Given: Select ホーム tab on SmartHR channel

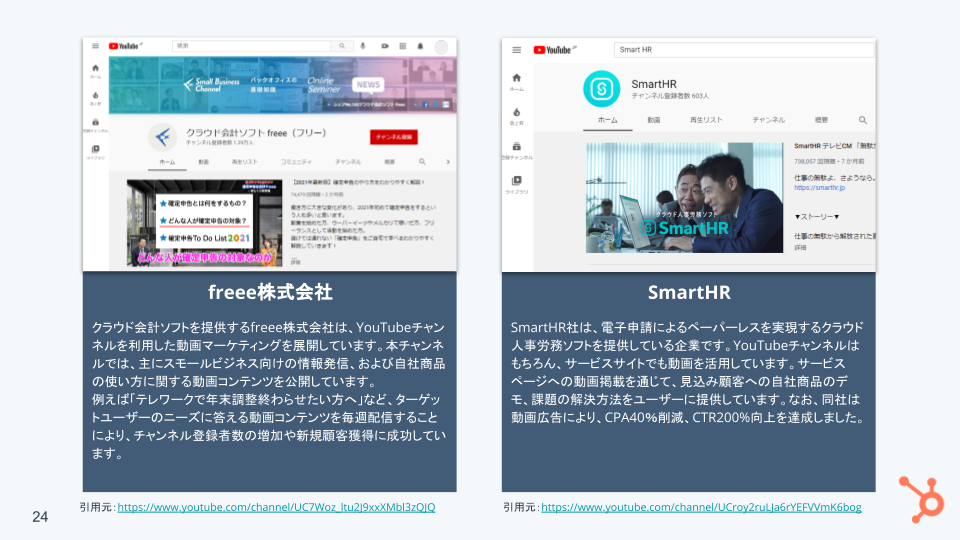Looking at the screenshot, I should (x=607, y=120).
